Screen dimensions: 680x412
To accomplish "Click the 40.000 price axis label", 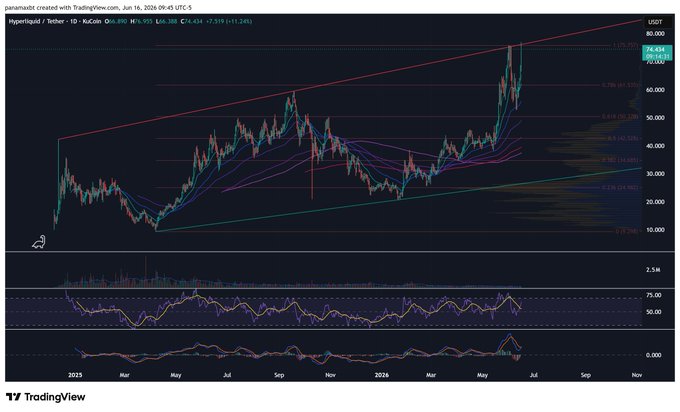I will (x=655, y=146).
